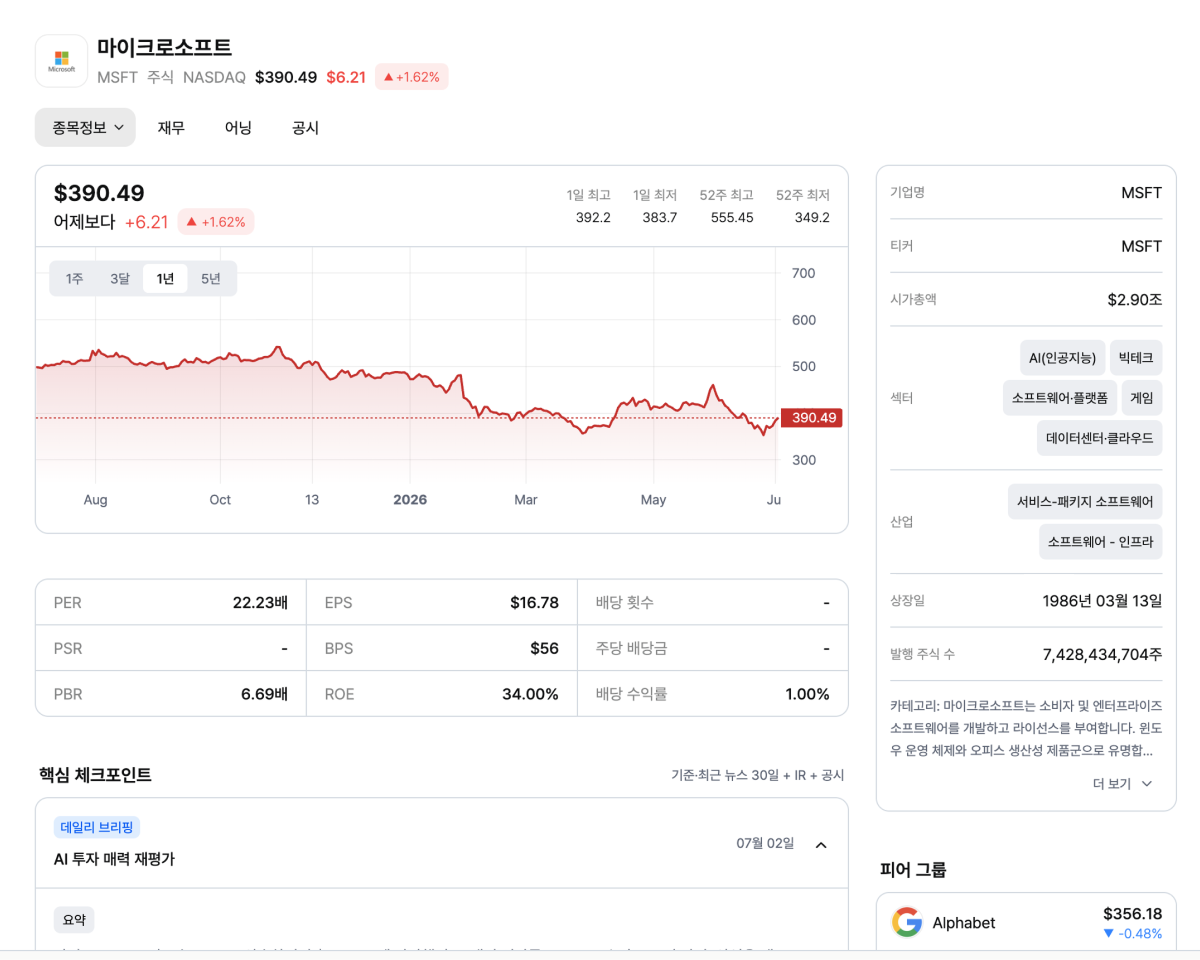Click the briefing date 07월 02일

pyautogui.click(x=765, y=843)
